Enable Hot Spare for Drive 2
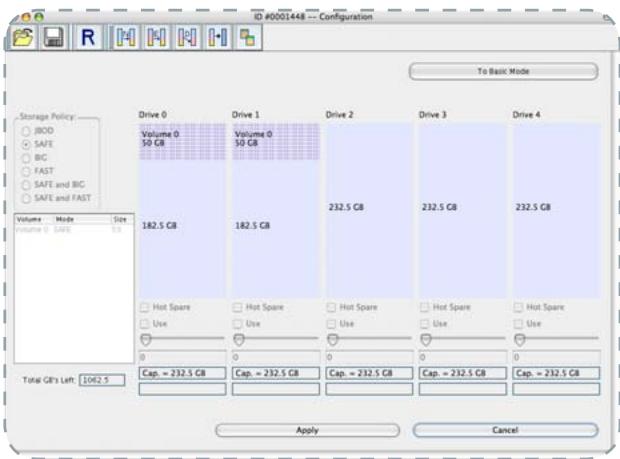 331,307
